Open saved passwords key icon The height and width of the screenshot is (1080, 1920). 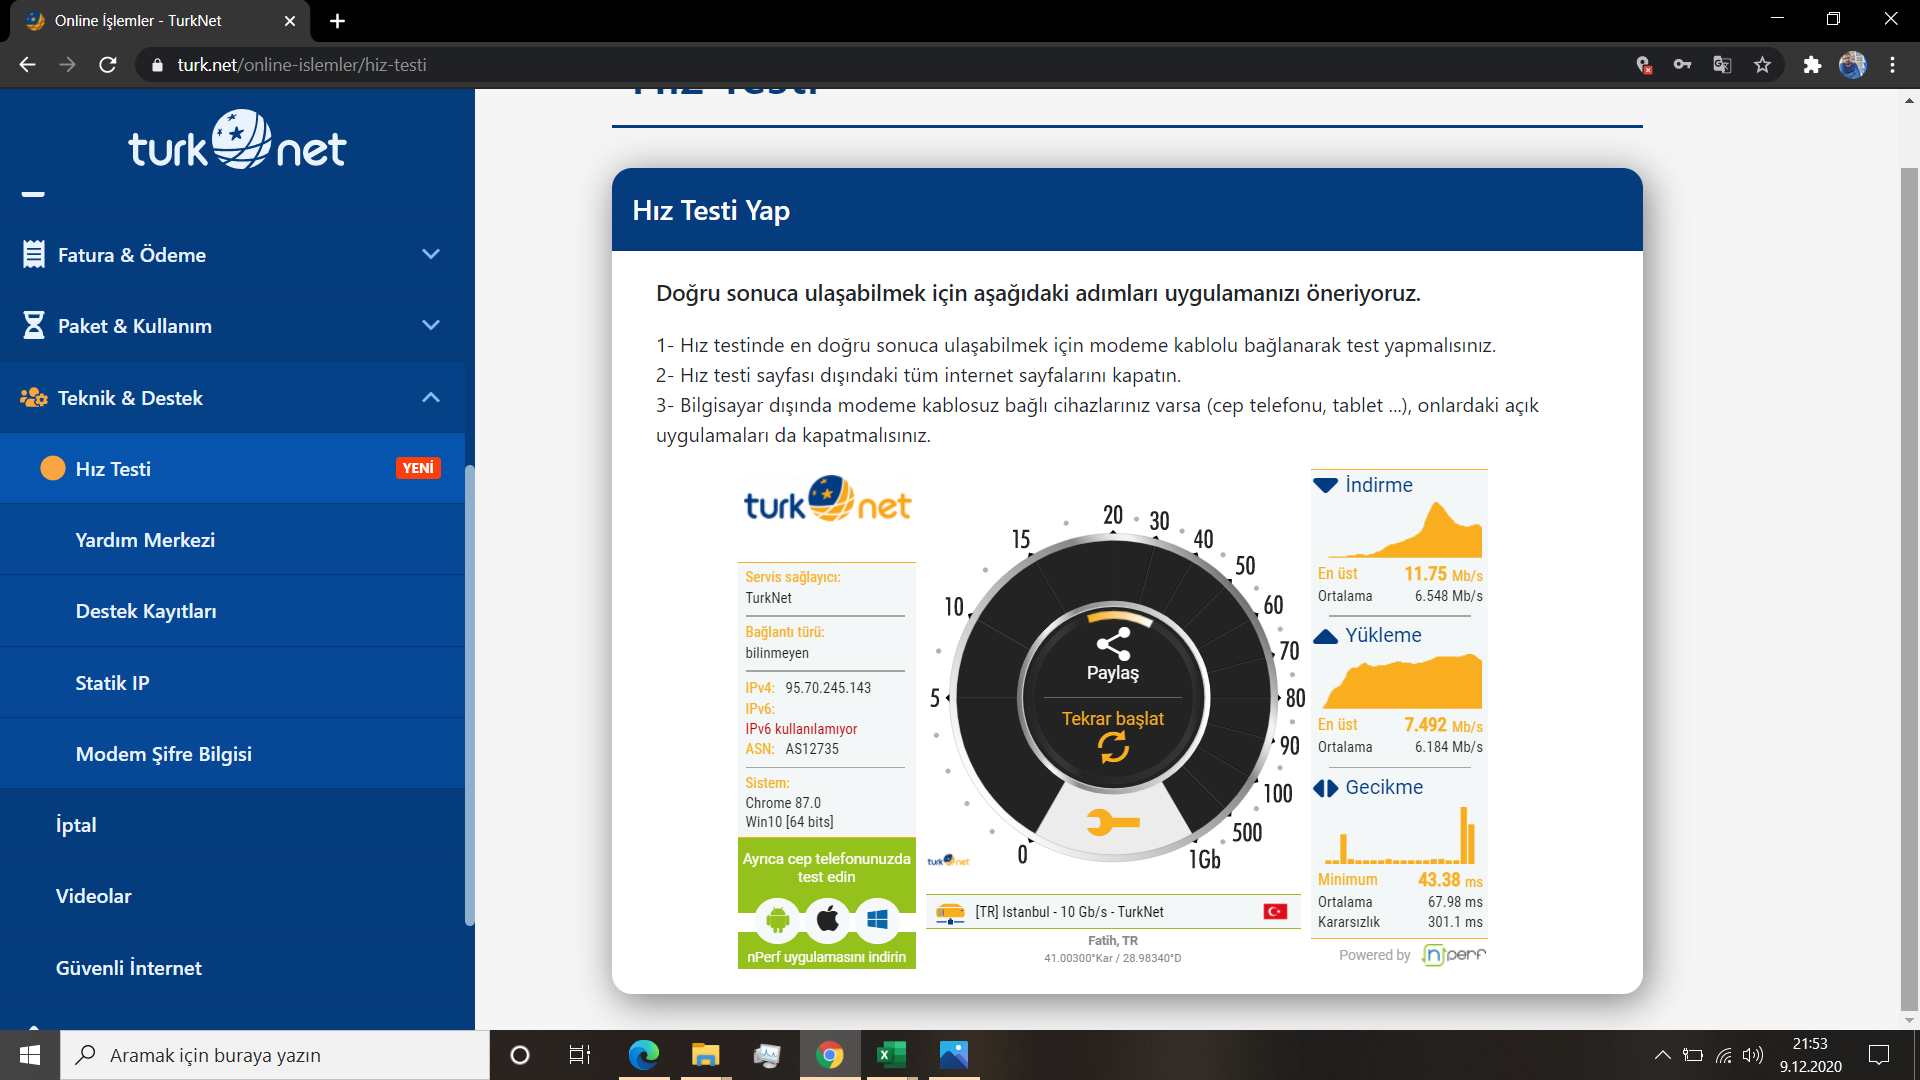(1682, 65)
